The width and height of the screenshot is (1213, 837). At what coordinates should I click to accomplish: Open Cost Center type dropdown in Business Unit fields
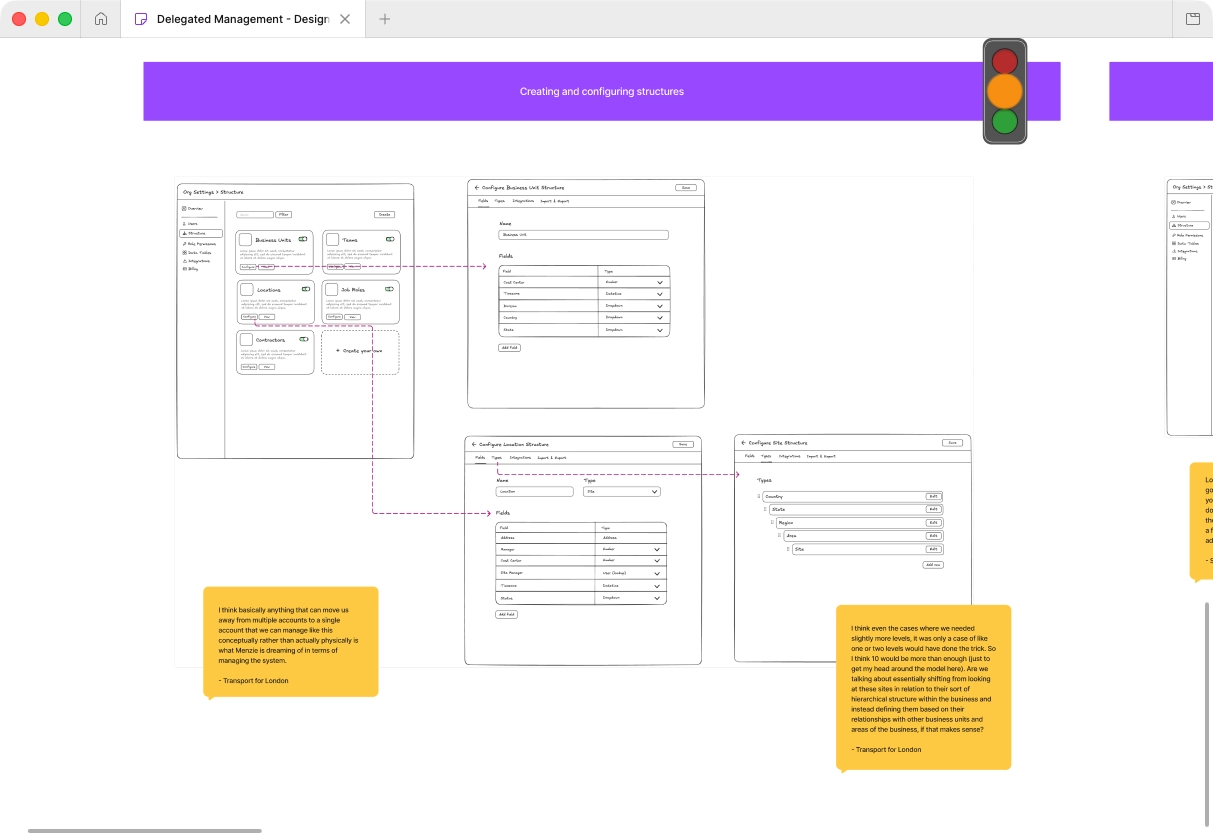[x=660, y=283]
